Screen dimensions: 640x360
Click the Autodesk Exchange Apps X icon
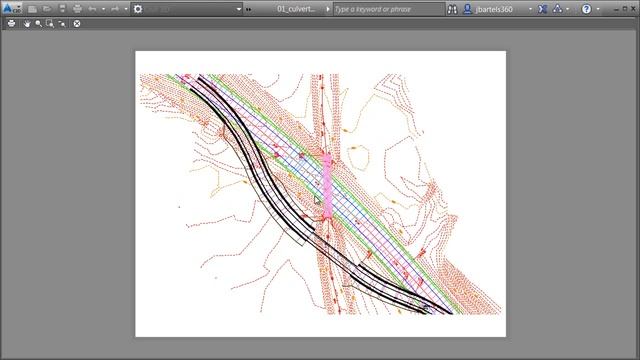(x=542, y=9)
